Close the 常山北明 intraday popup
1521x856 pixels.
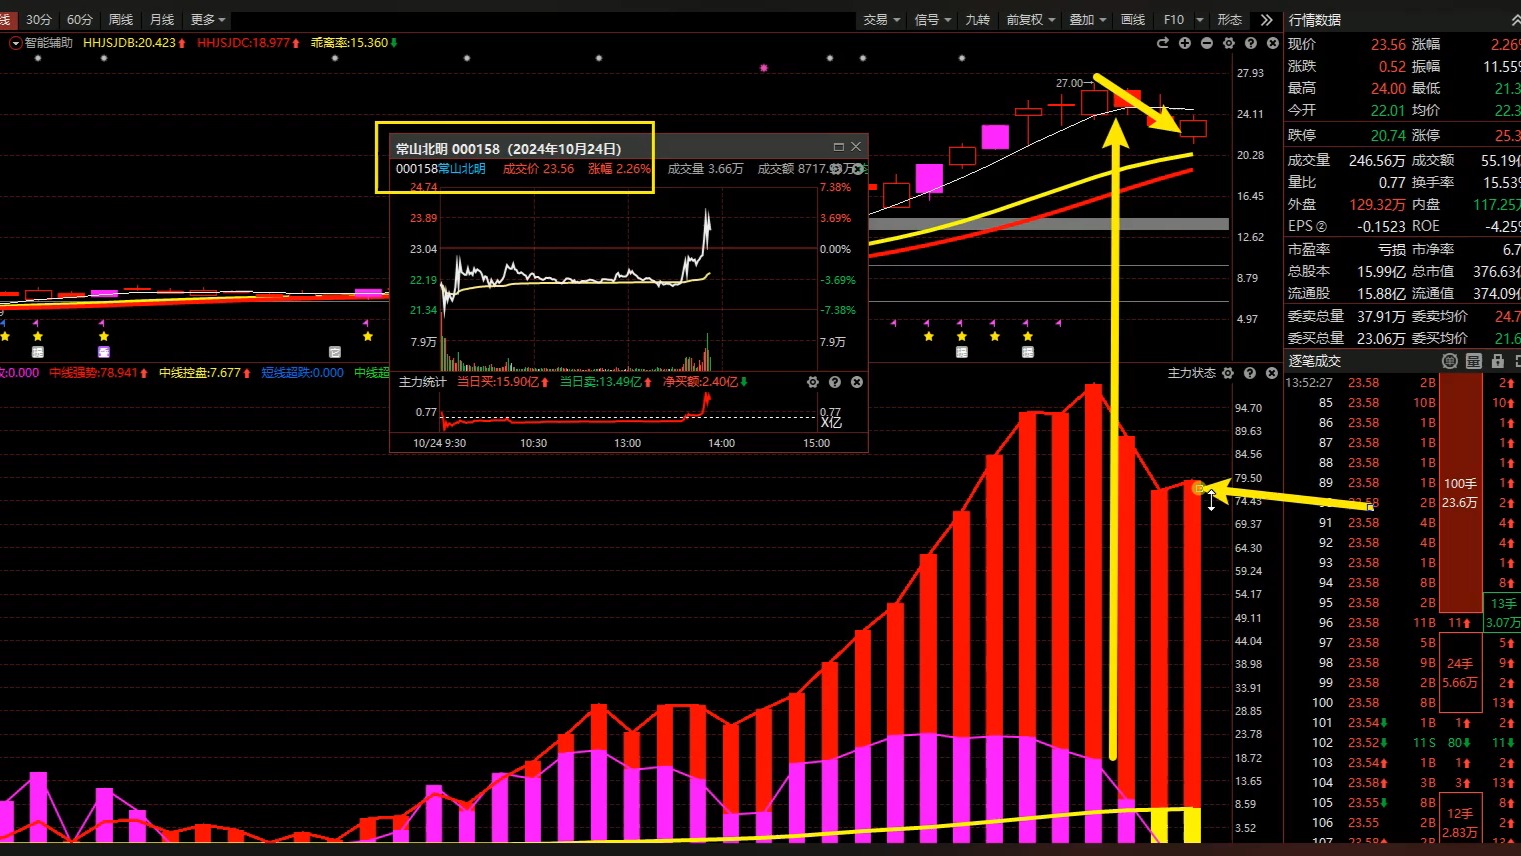(856, 147)
